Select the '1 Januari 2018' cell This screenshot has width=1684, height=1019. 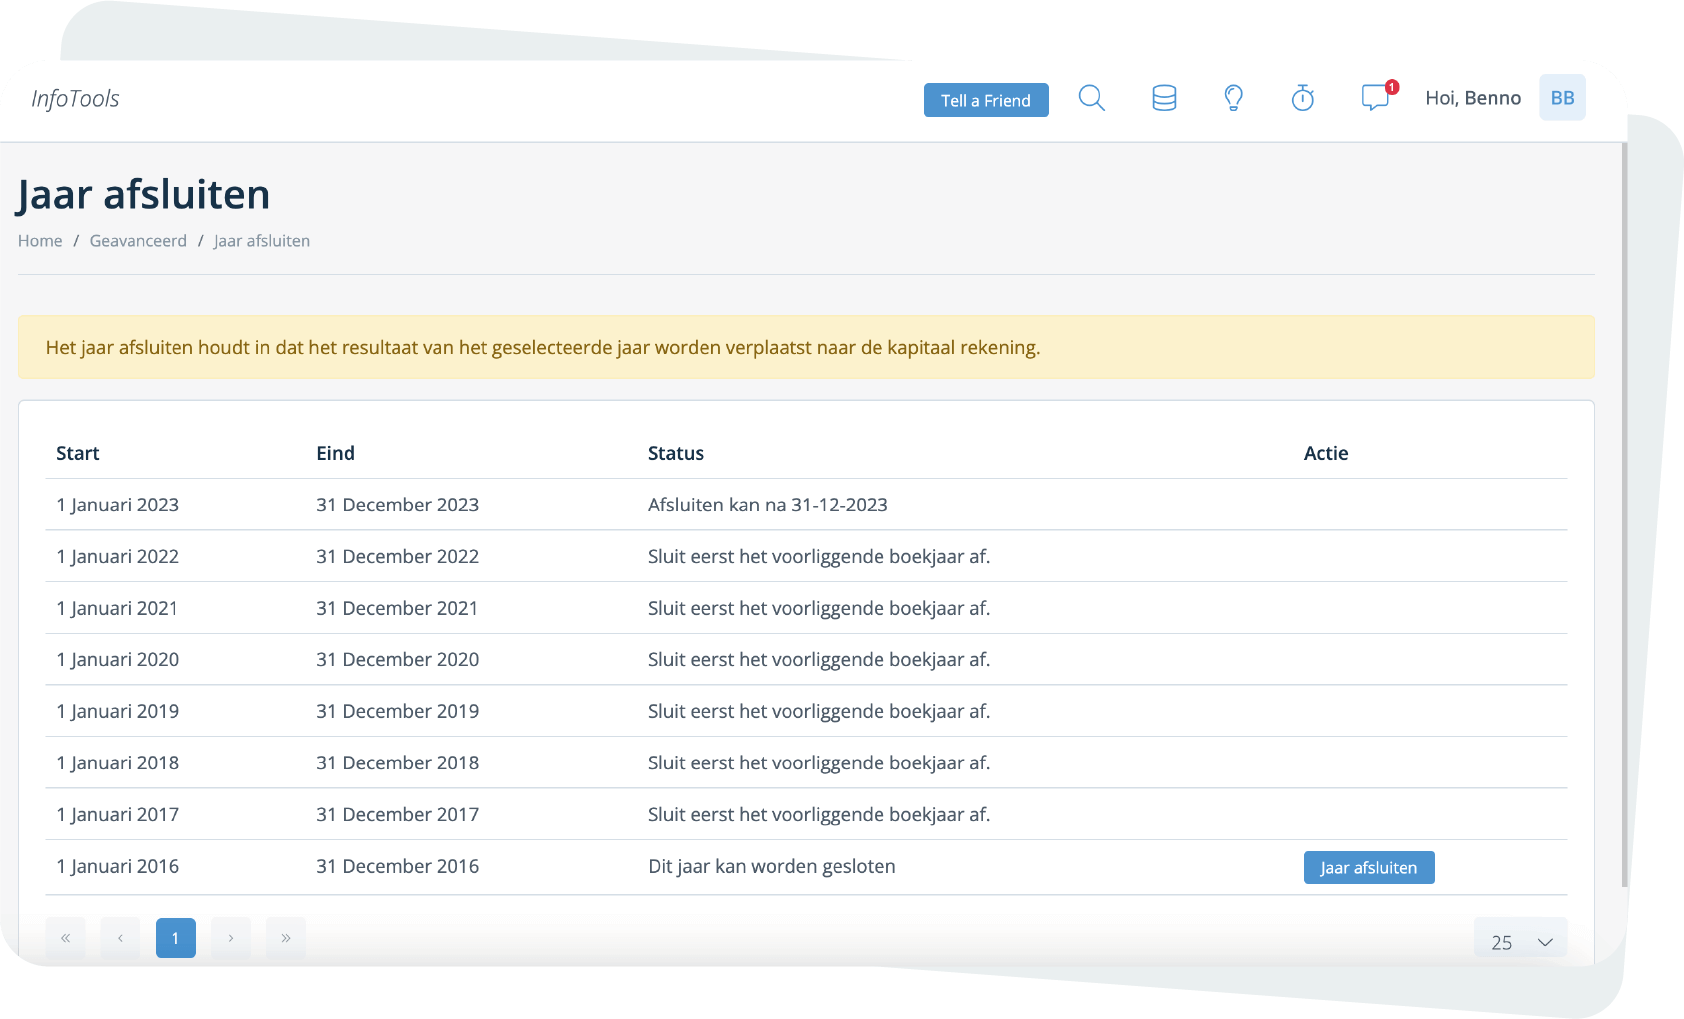coord(118,763)
